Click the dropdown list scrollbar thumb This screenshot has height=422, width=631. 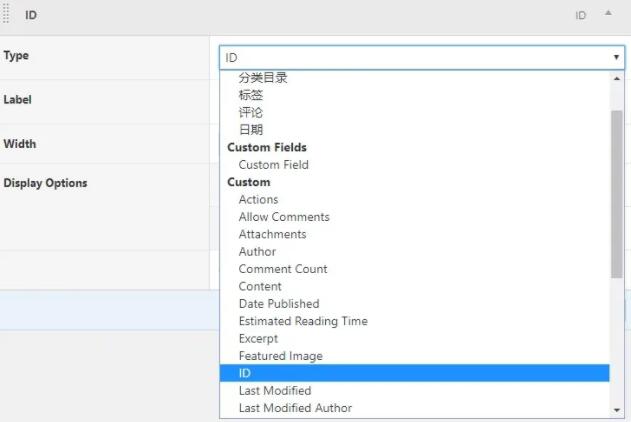pos(617,194)
